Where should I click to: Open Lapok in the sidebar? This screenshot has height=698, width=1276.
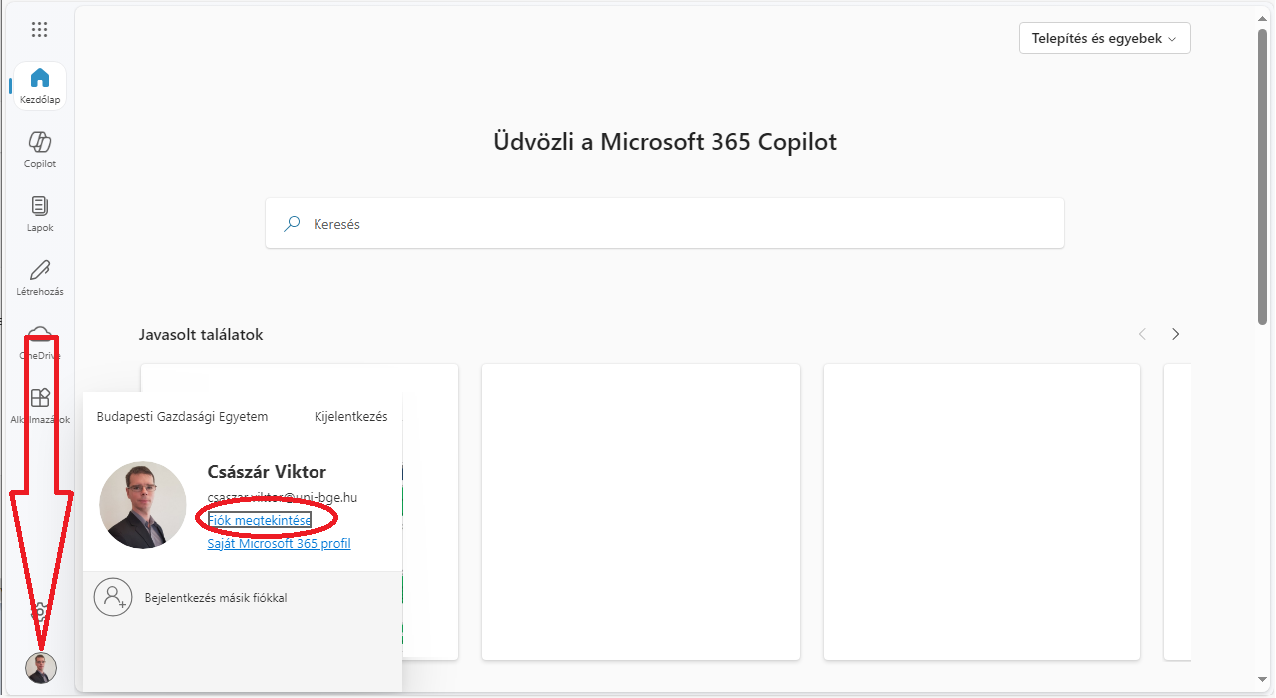coord(40,214)
